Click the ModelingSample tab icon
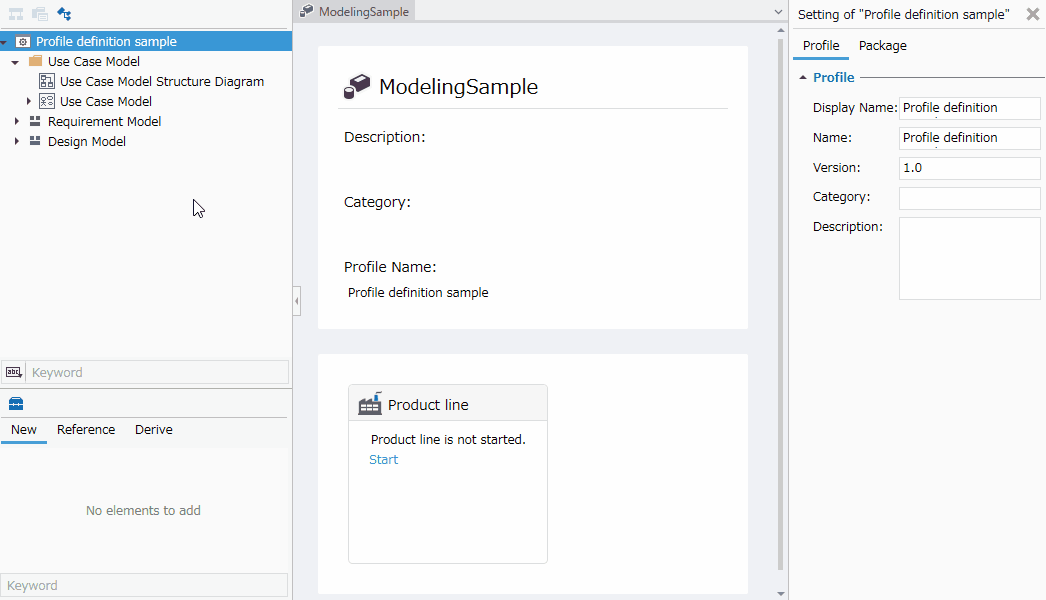1046x600 pixels. tap(306, 11)
